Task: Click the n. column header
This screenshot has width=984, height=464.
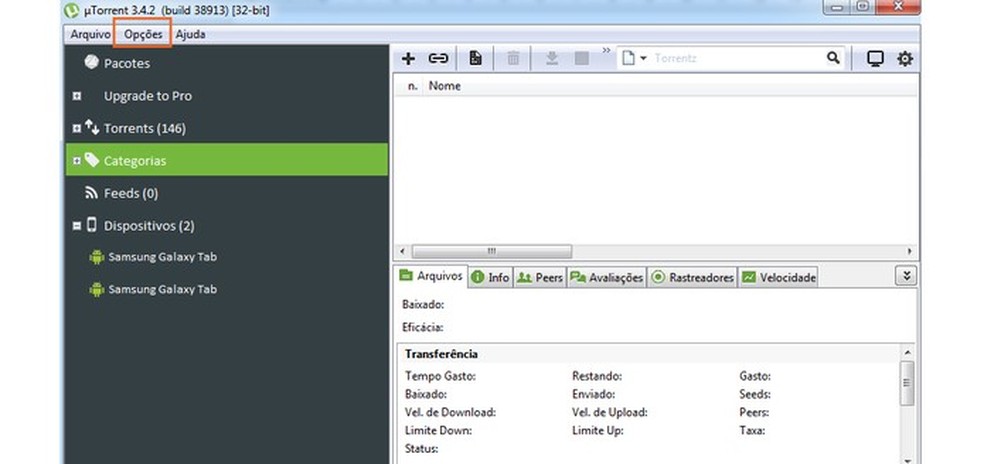Action: [x=412, y=86]
